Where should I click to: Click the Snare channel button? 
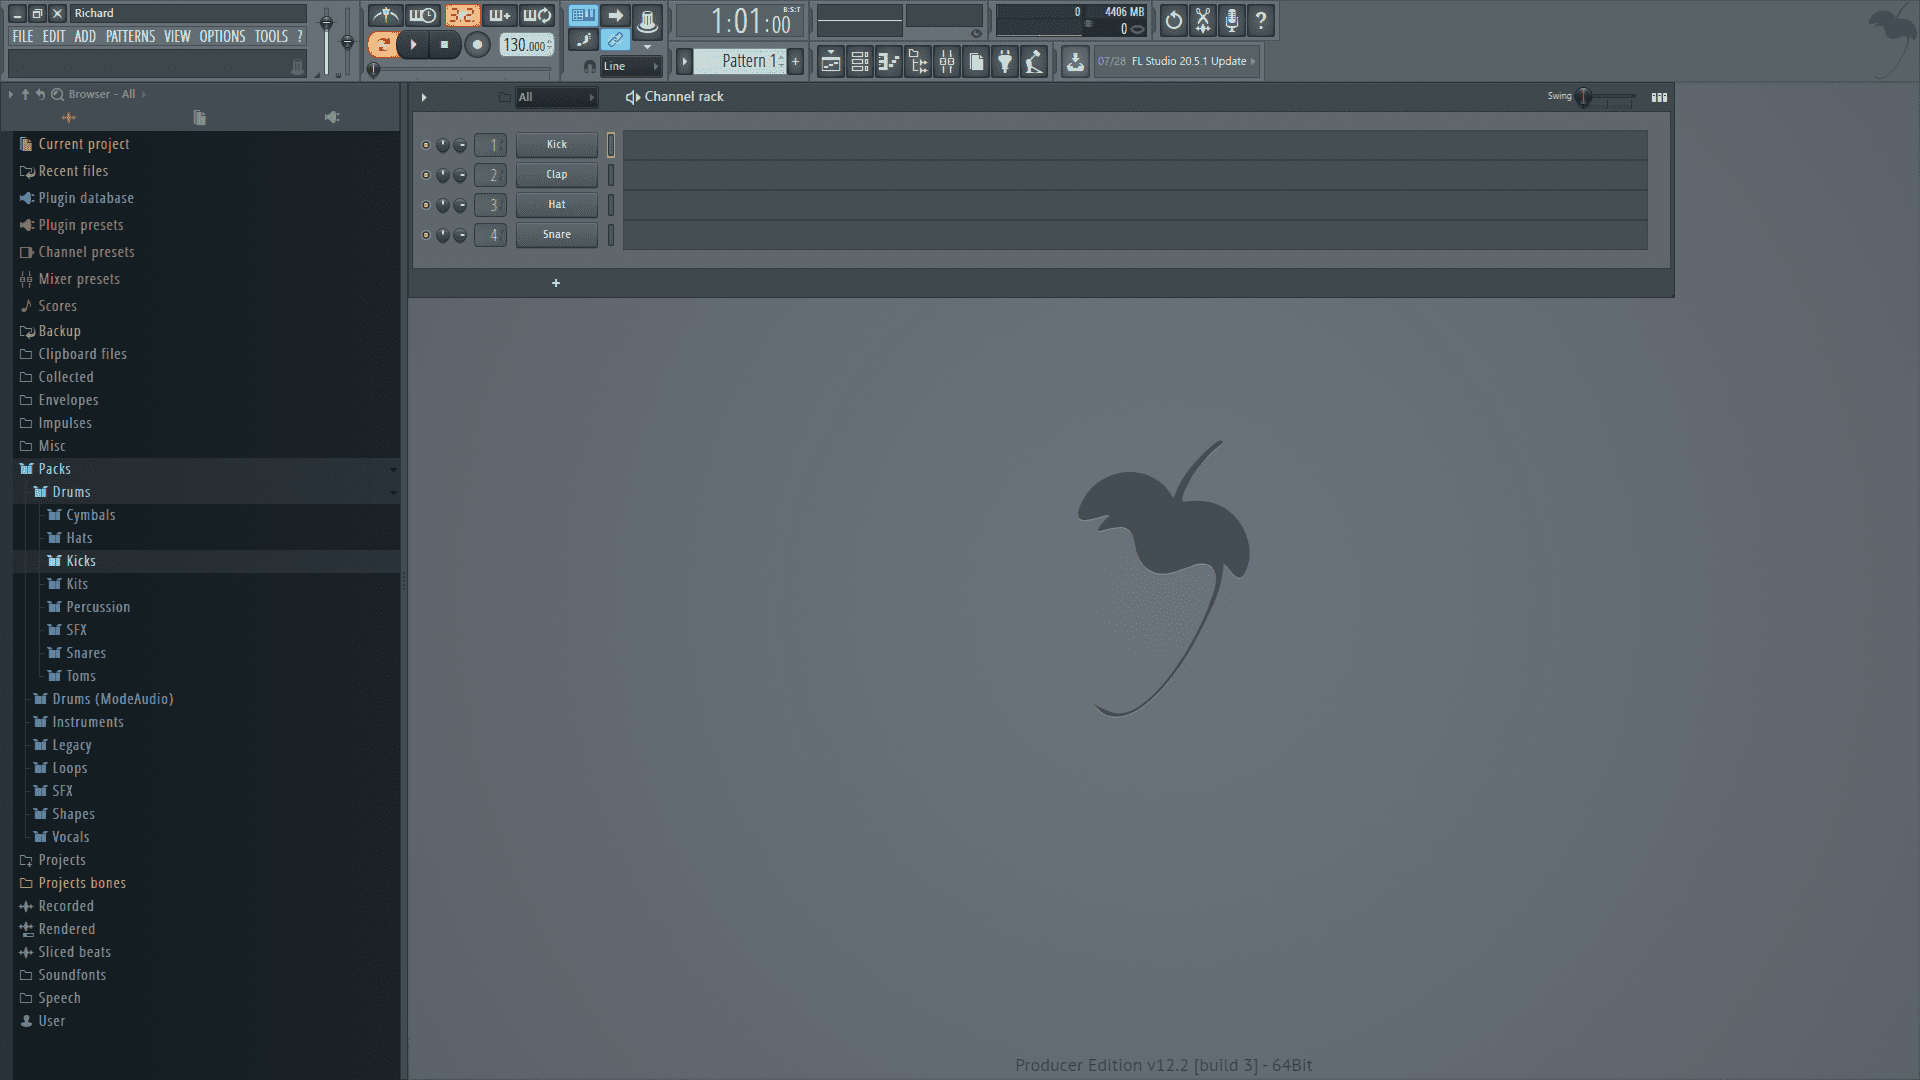(557, 235)
